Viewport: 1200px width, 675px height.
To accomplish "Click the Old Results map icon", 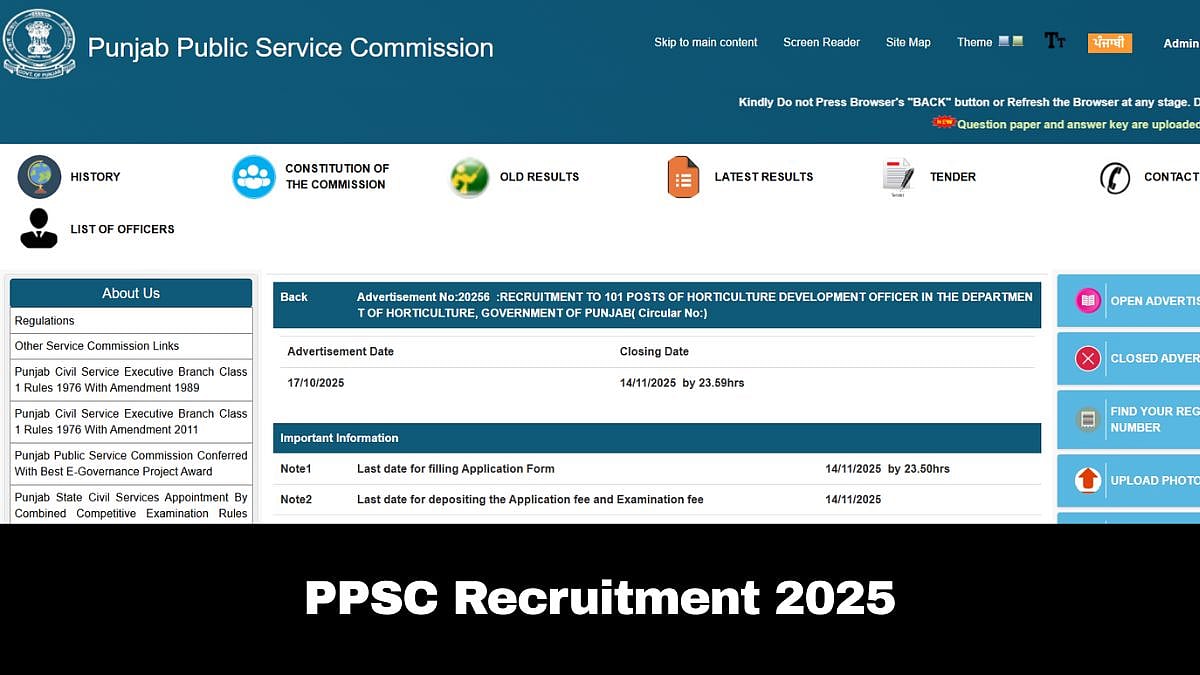I will pyautogui.click(x=469, y=175).
